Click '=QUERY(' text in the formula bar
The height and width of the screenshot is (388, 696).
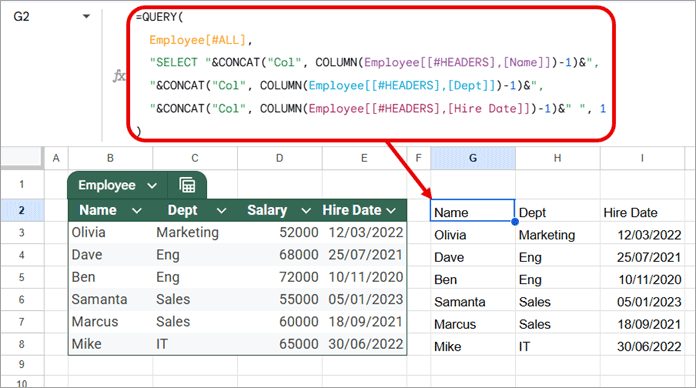[159, 17]
